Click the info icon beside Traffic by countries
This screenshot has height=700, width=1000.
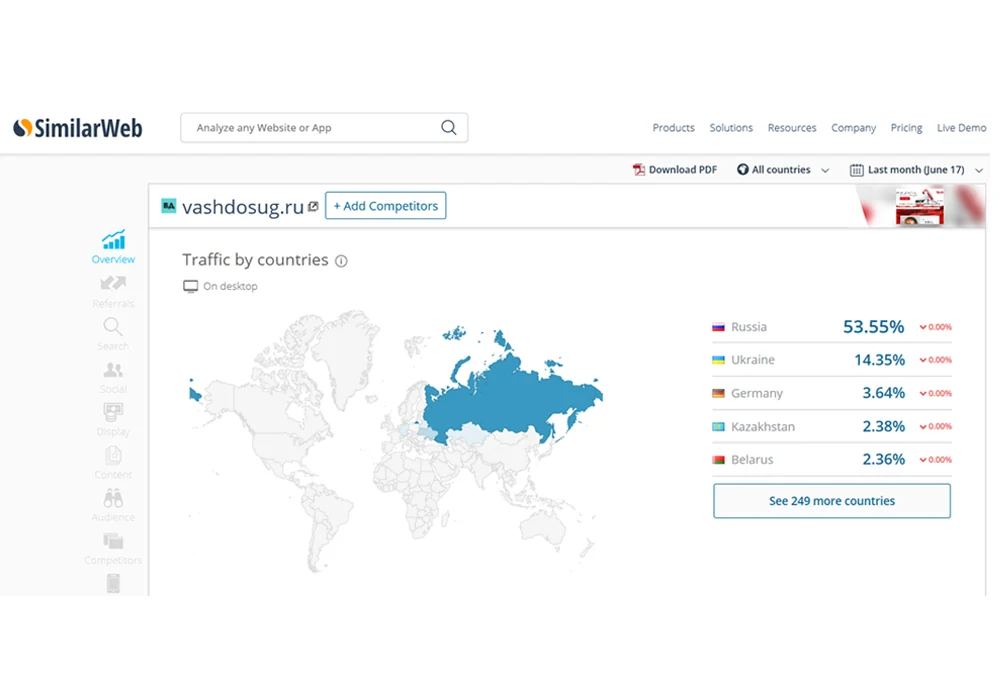341,261
